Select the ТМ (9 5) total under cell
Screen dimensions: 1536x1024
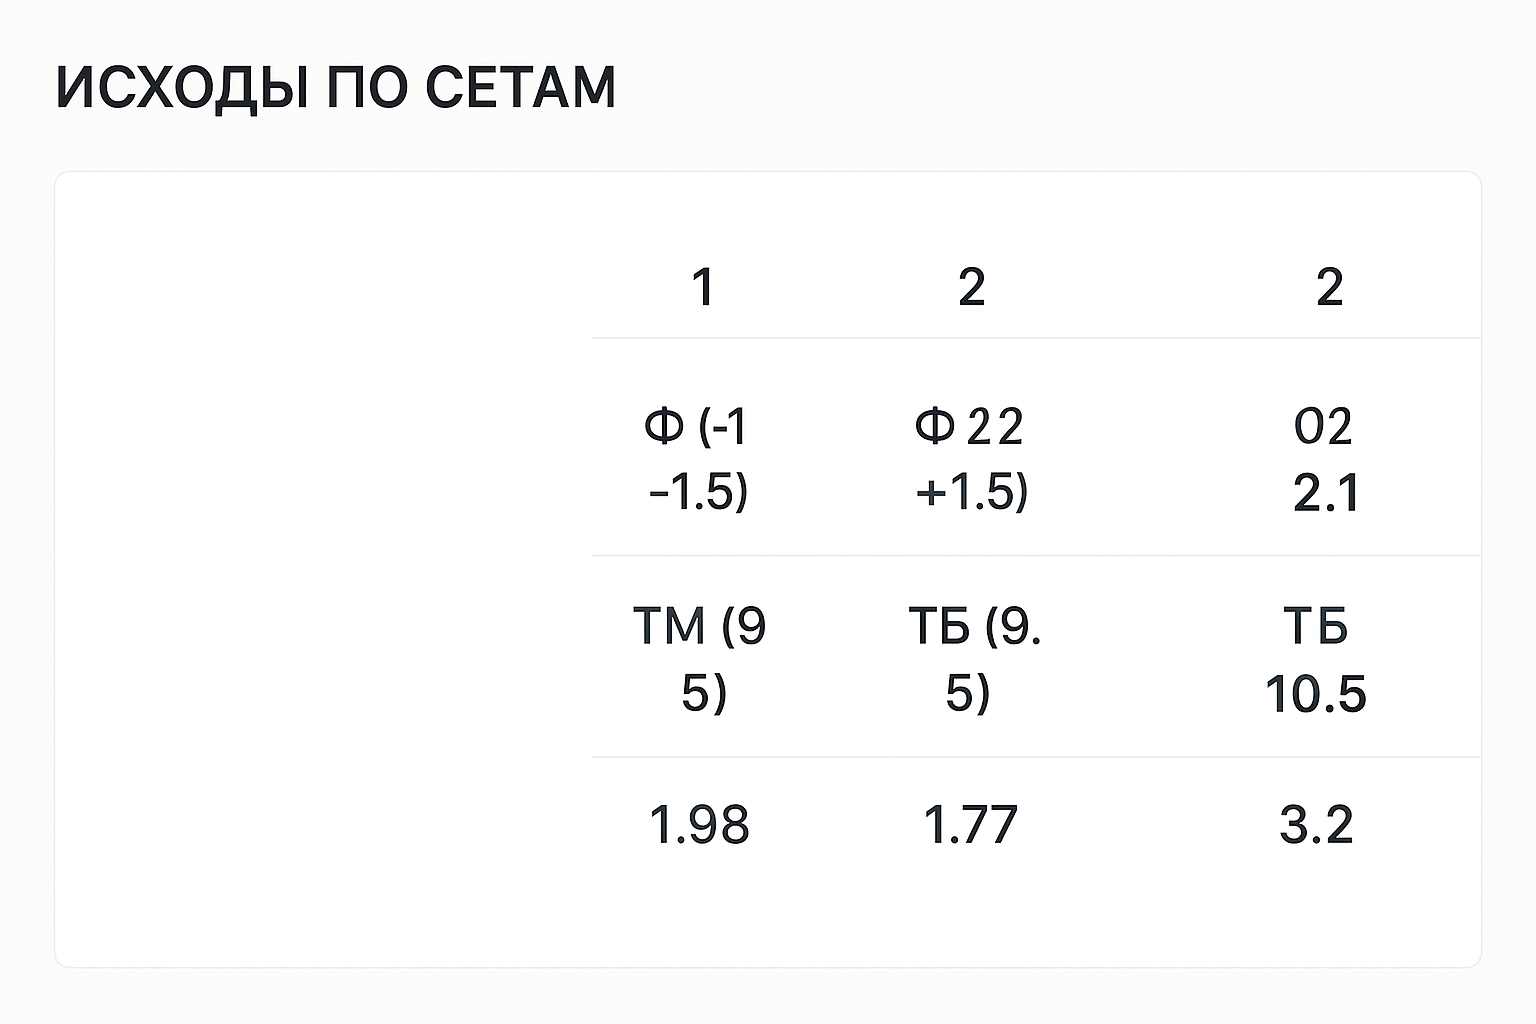pos(700,658)
